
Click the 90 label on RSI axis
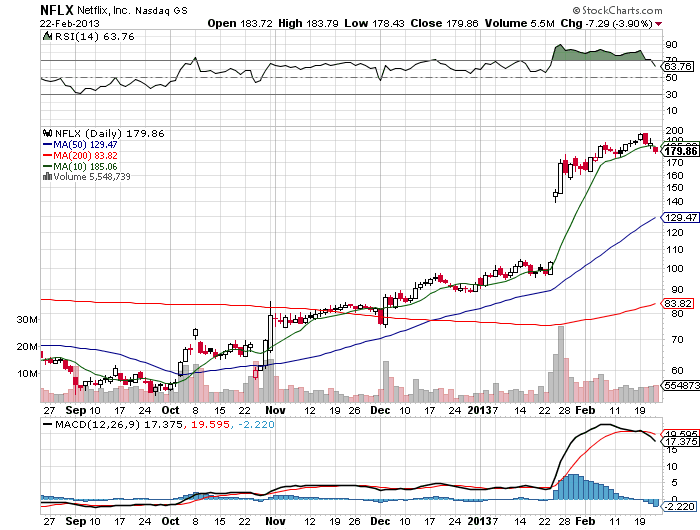pos(671,45)
